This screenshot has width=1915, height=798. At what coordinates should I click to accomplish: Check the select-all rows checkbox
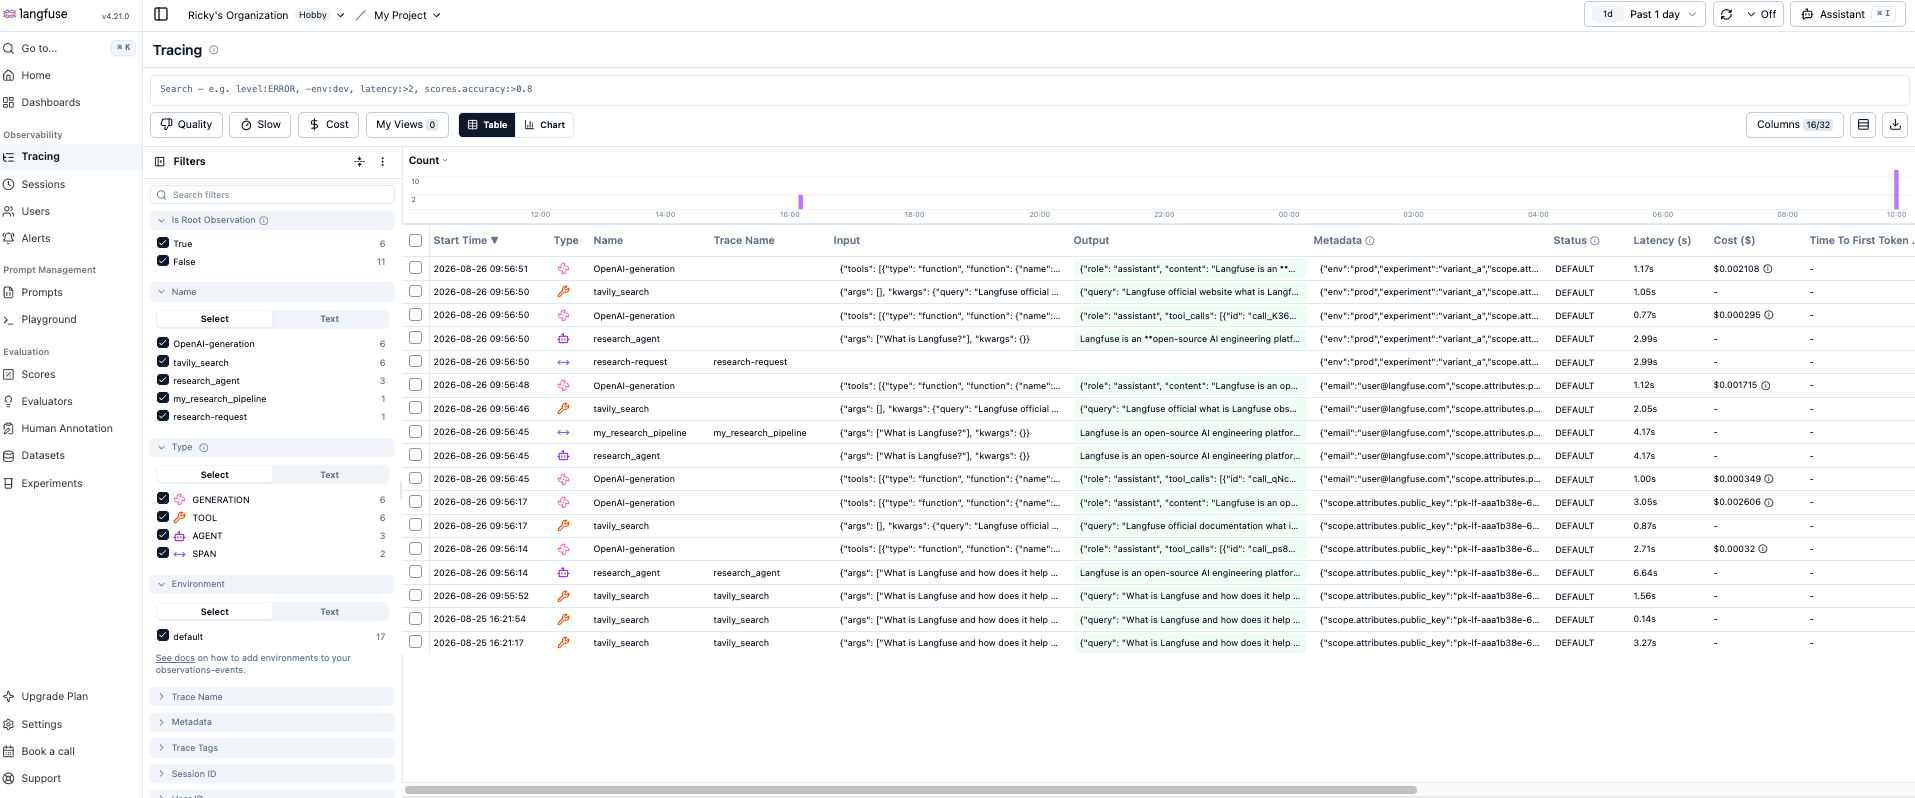click(415, 241)
